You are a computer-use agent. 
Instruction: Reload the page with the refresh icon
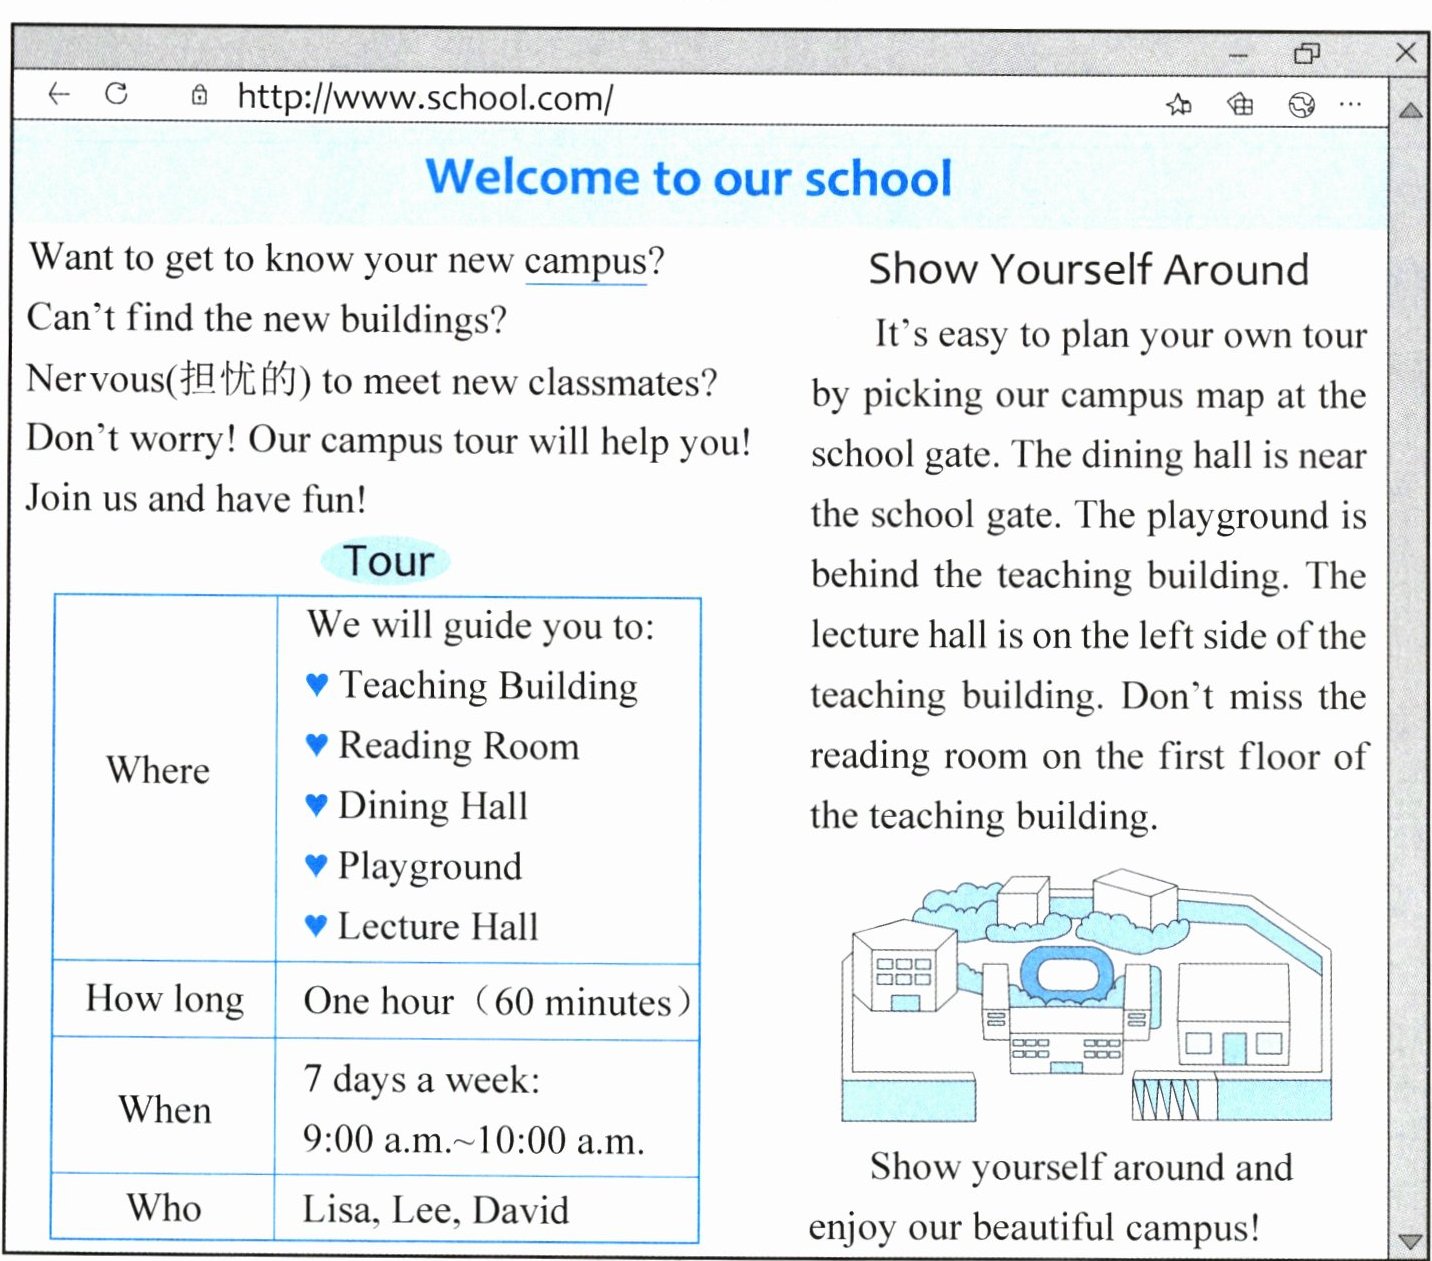pos(117,94)
